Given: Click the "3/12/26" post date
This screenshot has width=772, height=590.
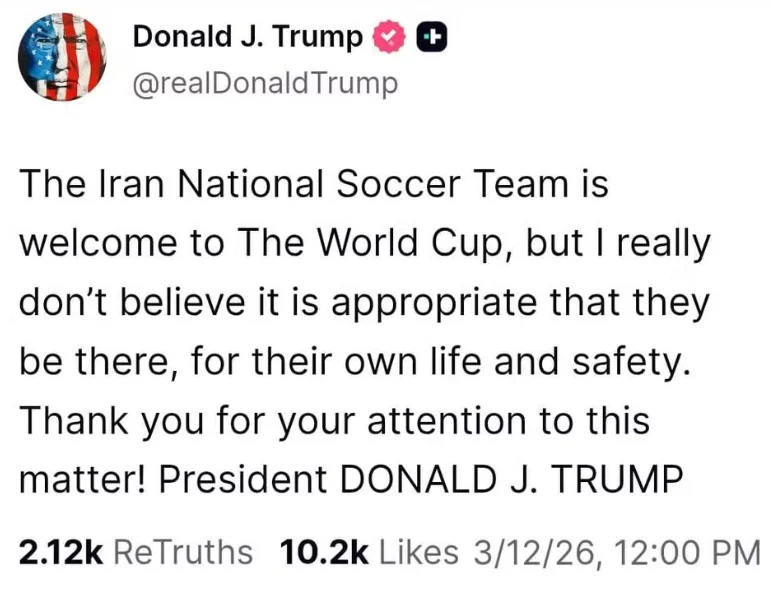Looking at the screenshot, I should pyautogui.click(x=524, y=551).
